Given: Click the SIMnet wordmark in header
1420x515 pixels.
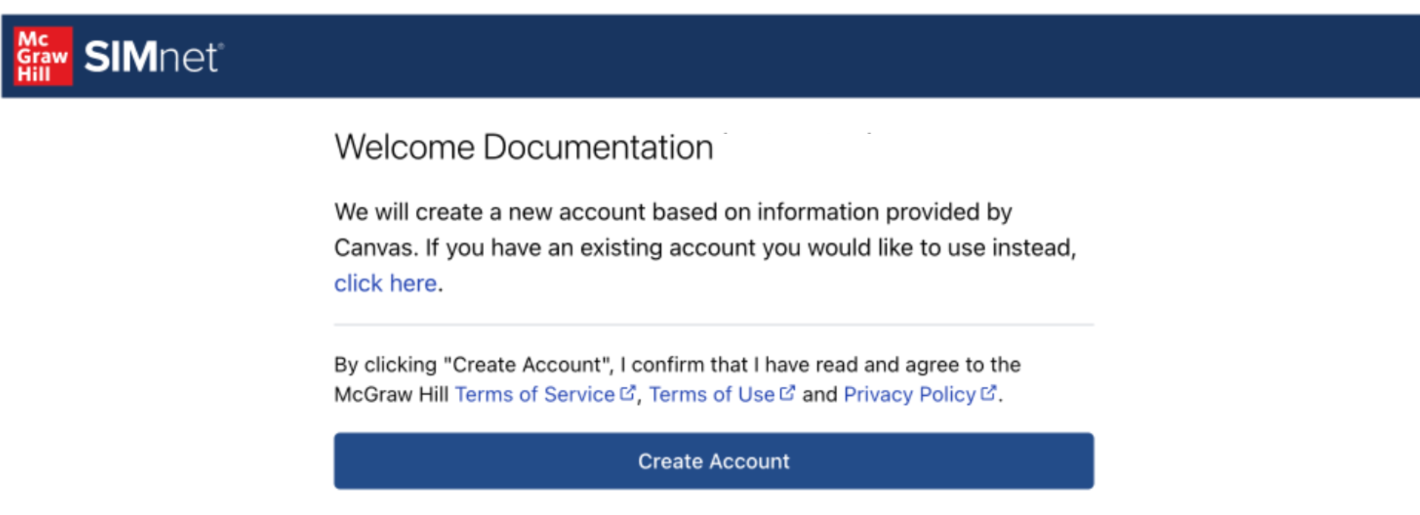Looking at the screenshot, I should pos(152,57).
